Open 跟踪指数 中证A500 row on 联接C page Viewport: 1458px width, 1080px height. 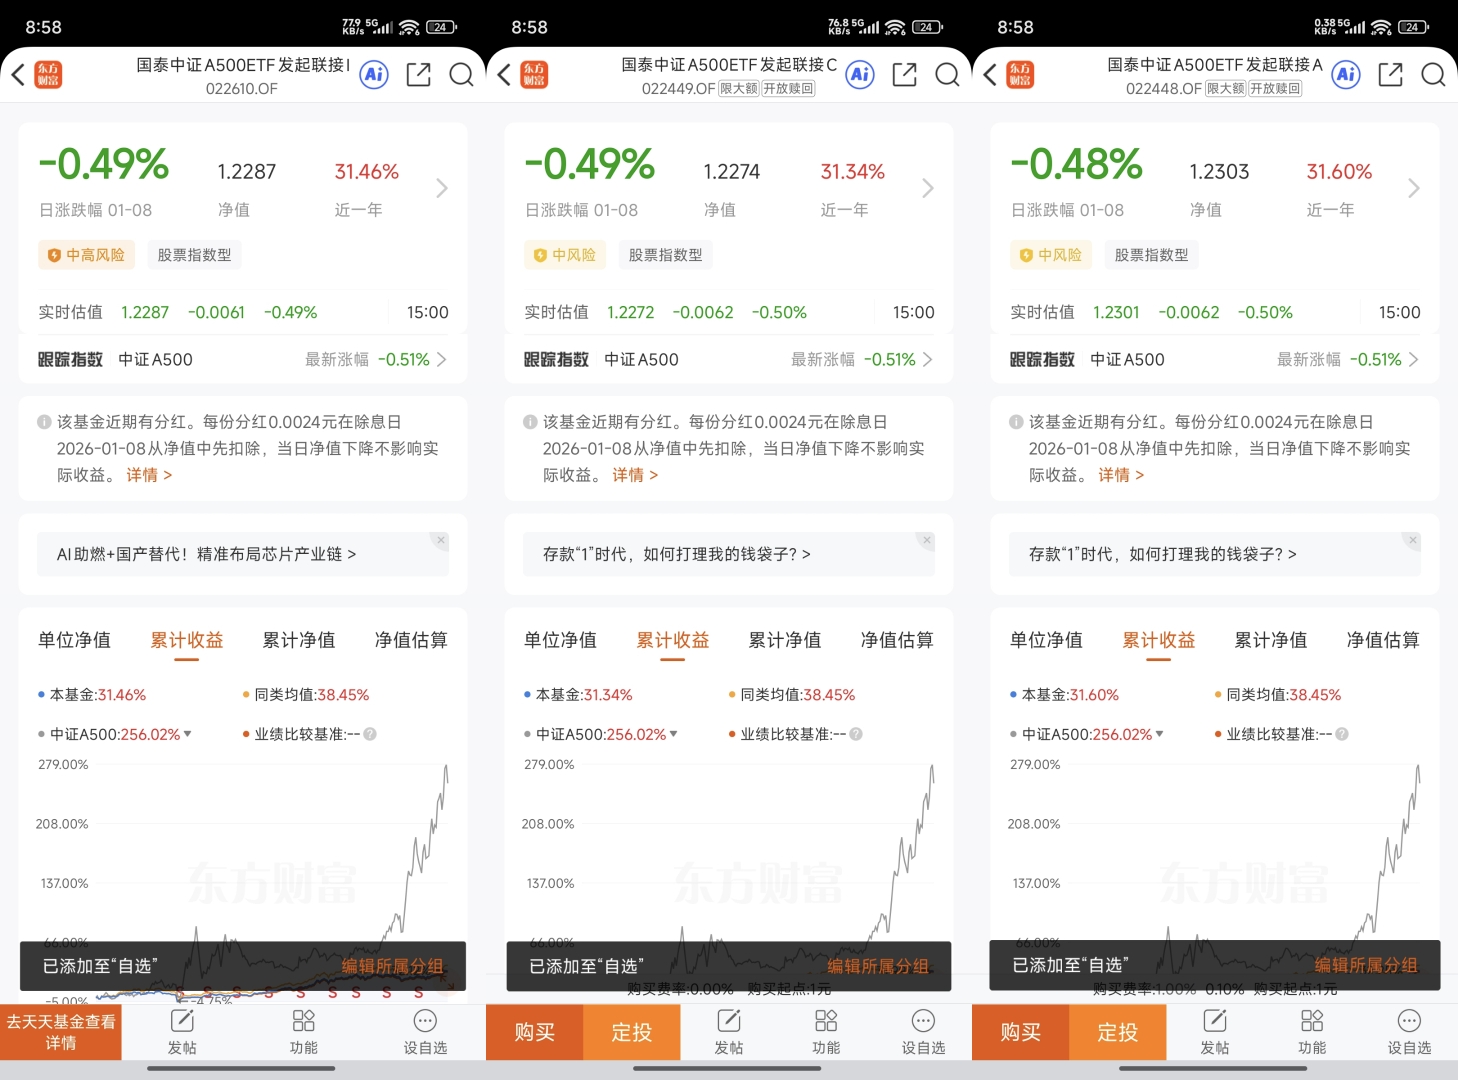[x=728, y=359]
